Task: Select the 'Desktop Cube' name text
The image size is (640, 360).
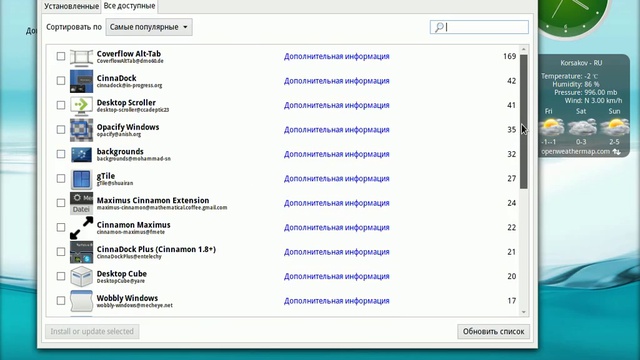Action: coord(122,274)
